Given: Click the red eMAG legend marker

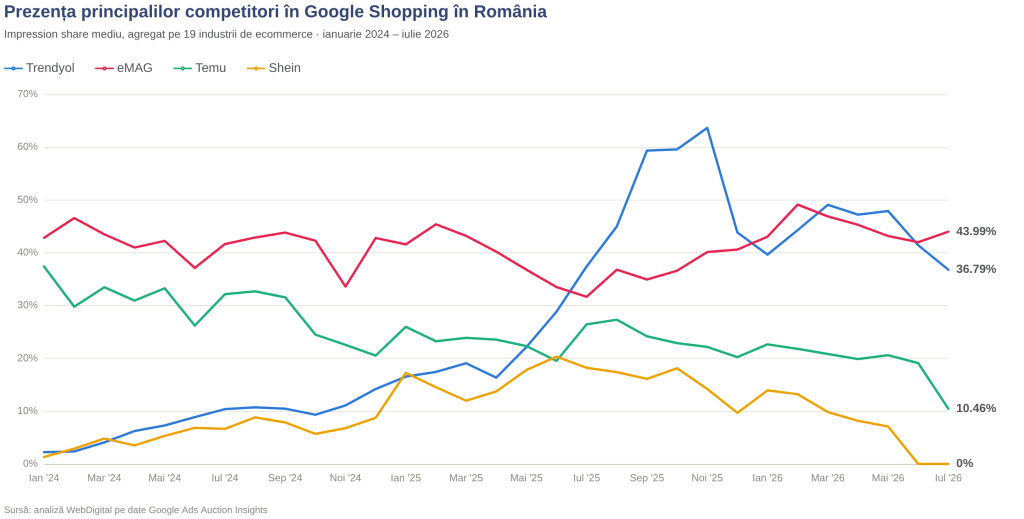Looking at the screenshot, I should tap(104, 68).
